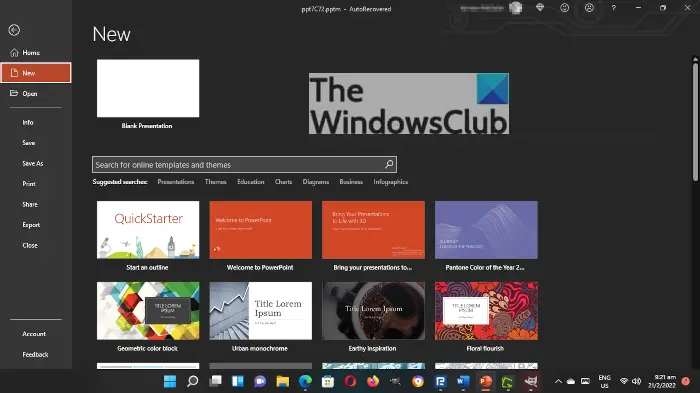The height and width of the screenshot is (393, 700).
Task: Launch Firefox from the taskbar
Action: (x=373, y=381)
